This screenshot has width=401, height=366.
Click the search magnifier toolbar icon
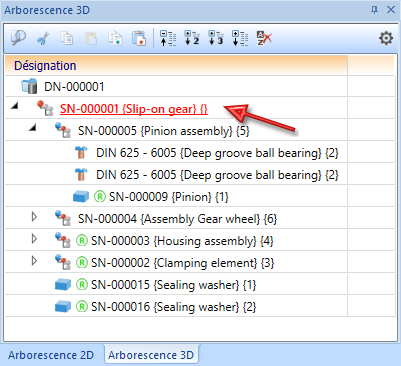[x=18, y=38]
